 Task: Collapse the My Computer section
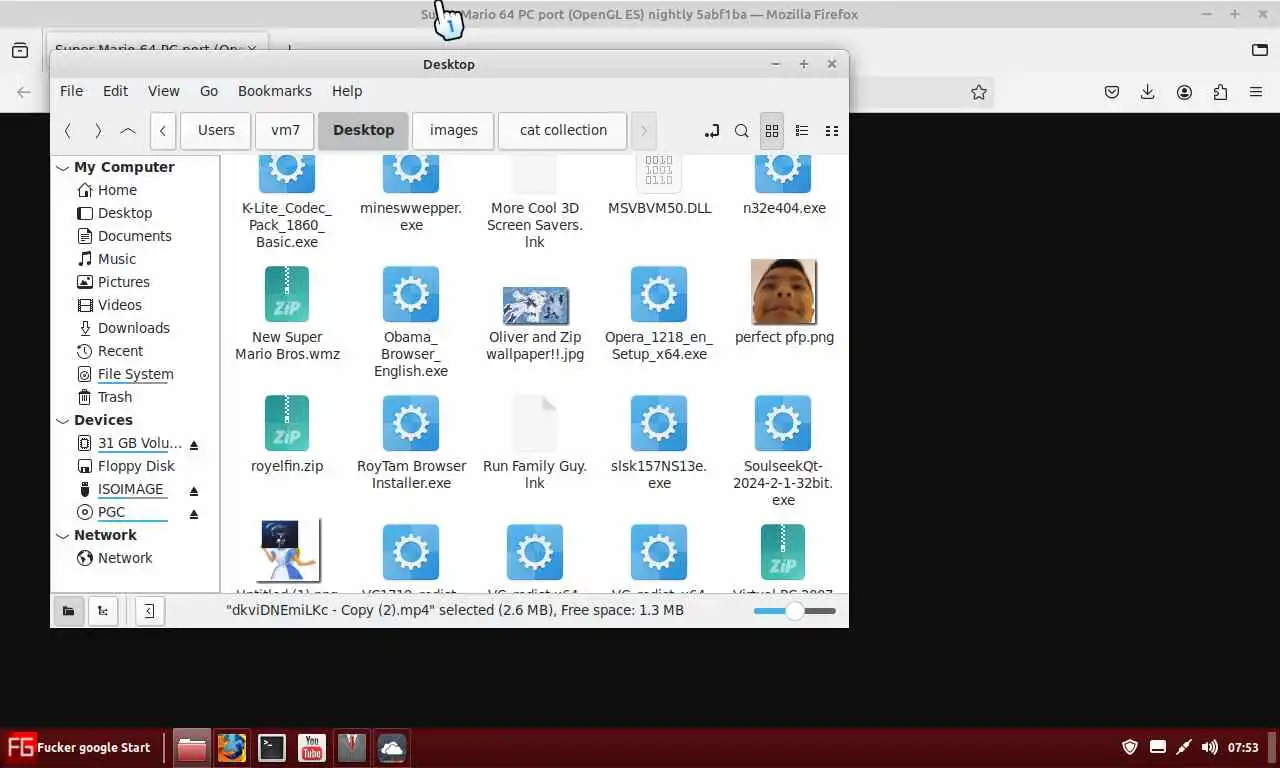tap(63, 168)
